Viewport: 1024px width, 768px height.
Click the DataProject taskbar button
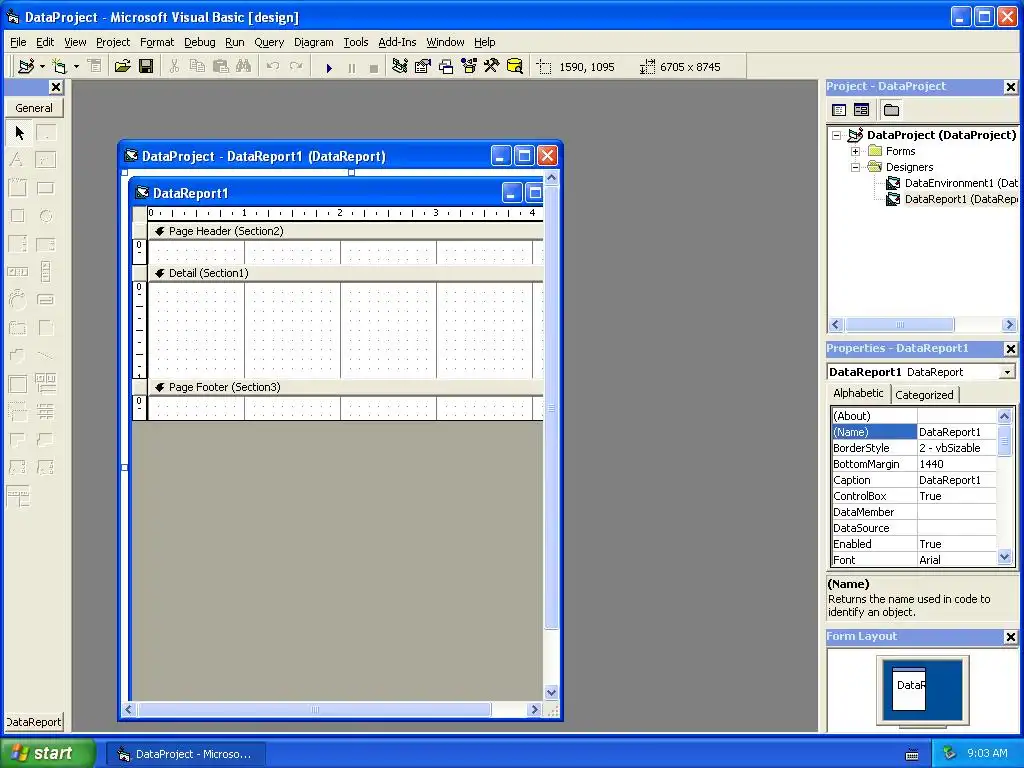click(185, 754)
